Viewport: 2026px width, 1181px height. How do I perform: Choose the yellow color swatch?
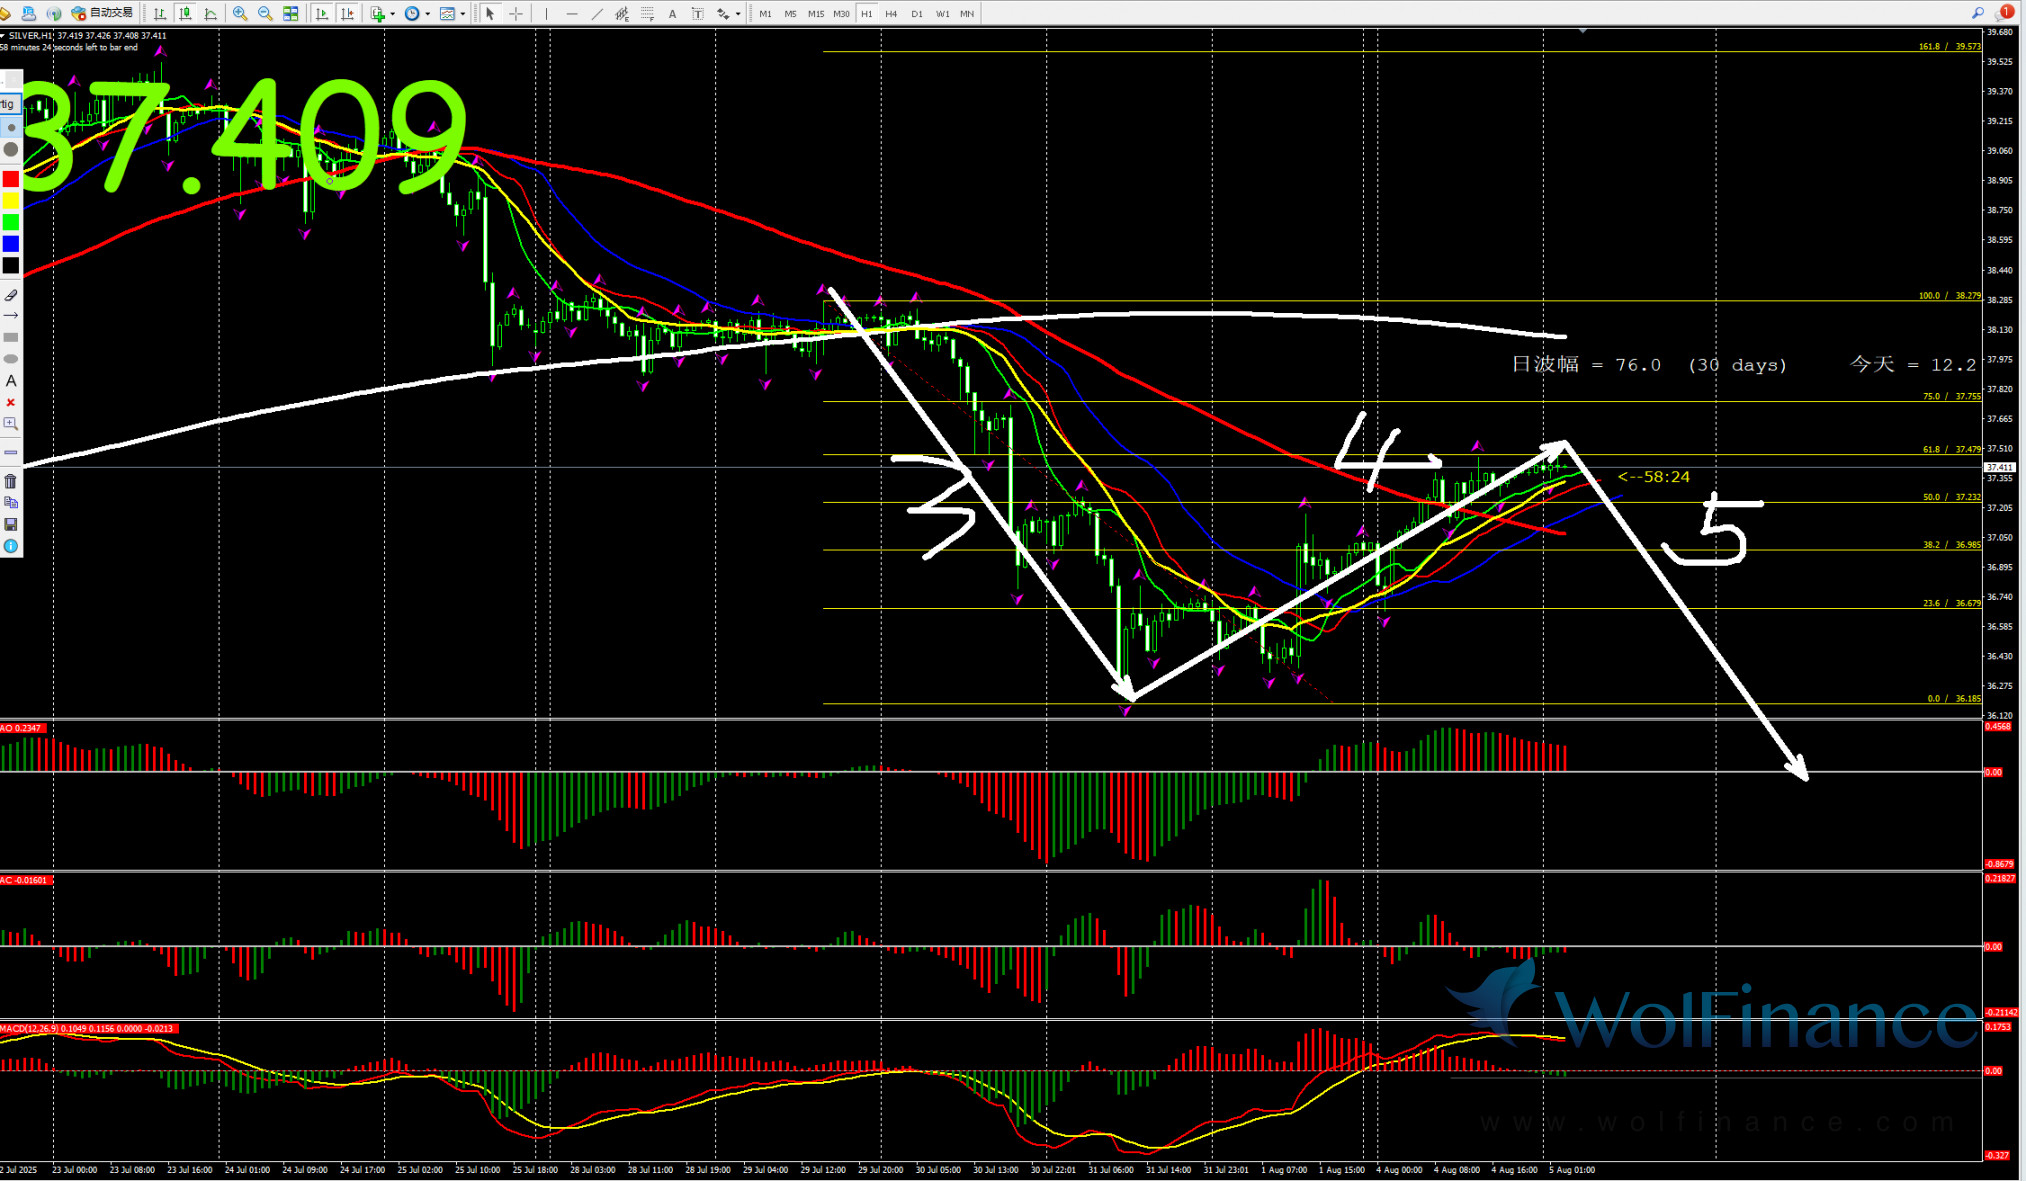click(x=11, y=201)
